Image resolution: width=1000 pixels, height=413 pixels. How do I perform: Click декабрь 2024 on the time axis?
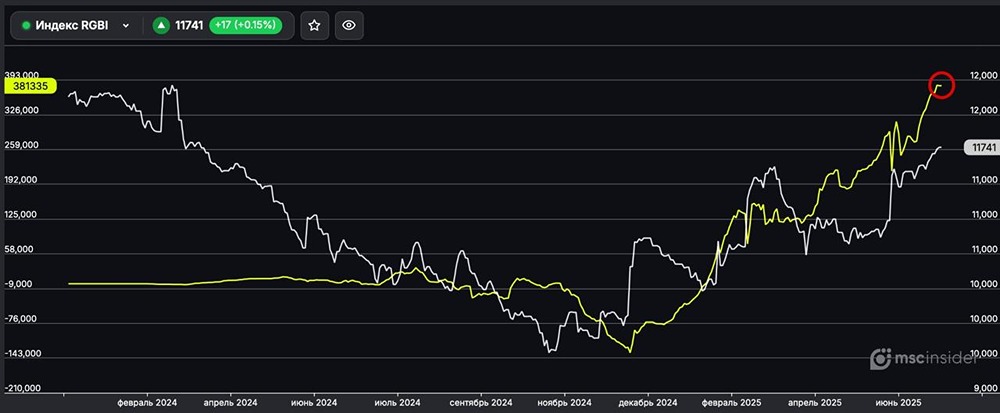(649, 402)
